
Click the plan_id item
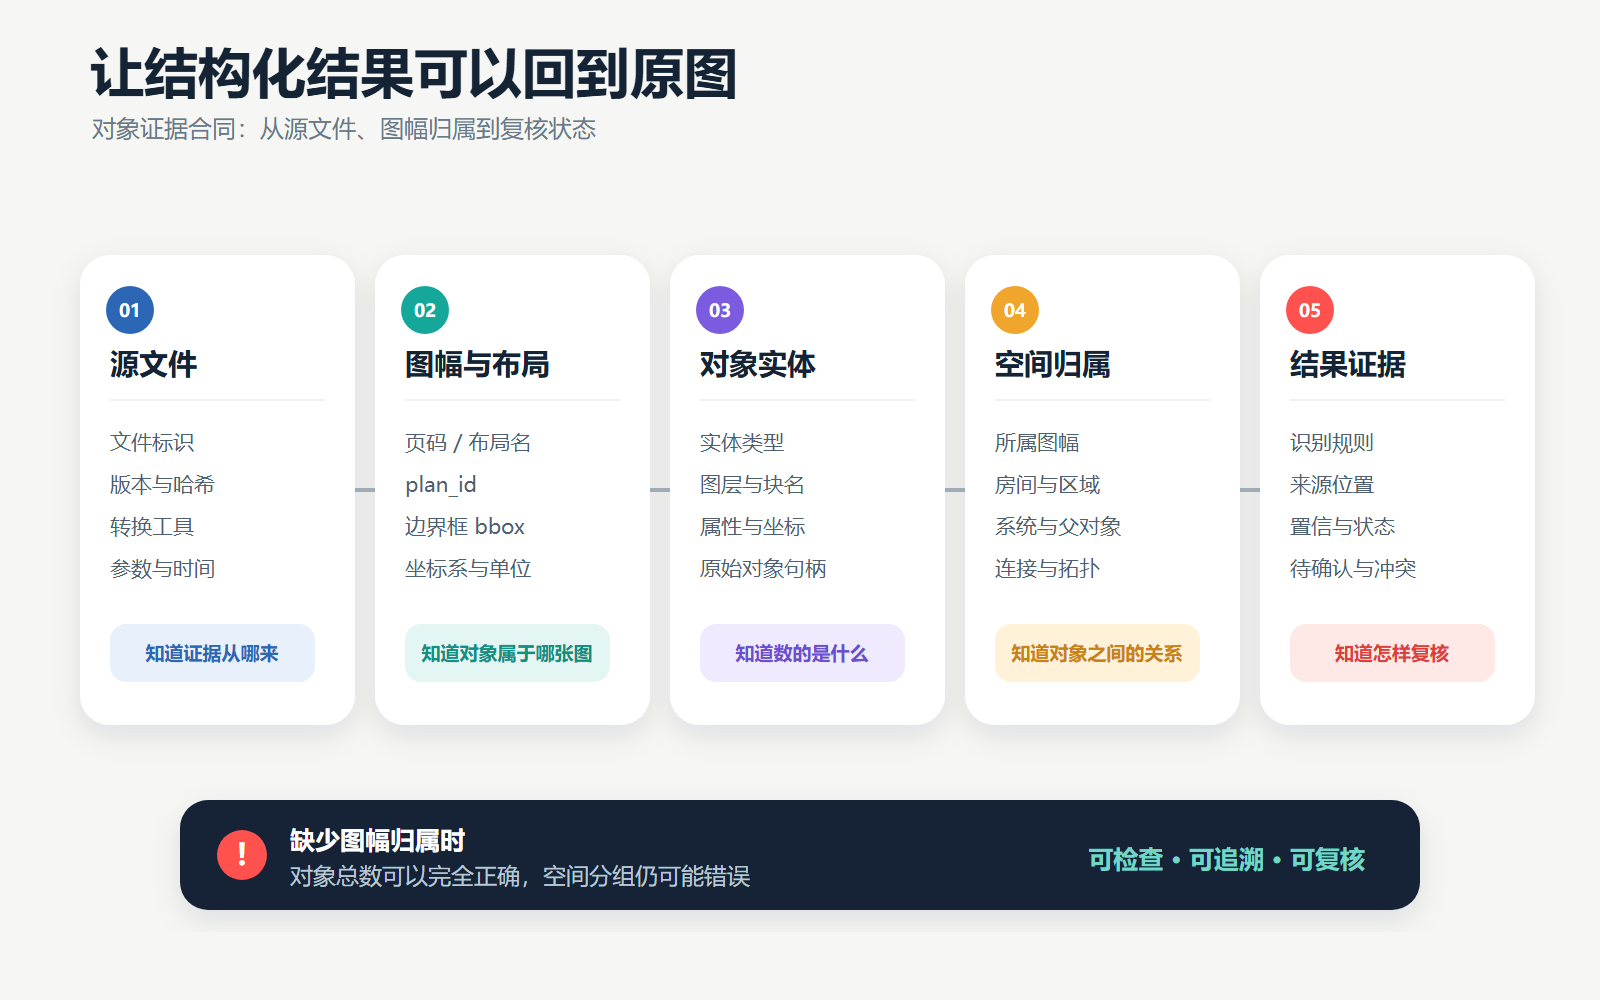440,485
